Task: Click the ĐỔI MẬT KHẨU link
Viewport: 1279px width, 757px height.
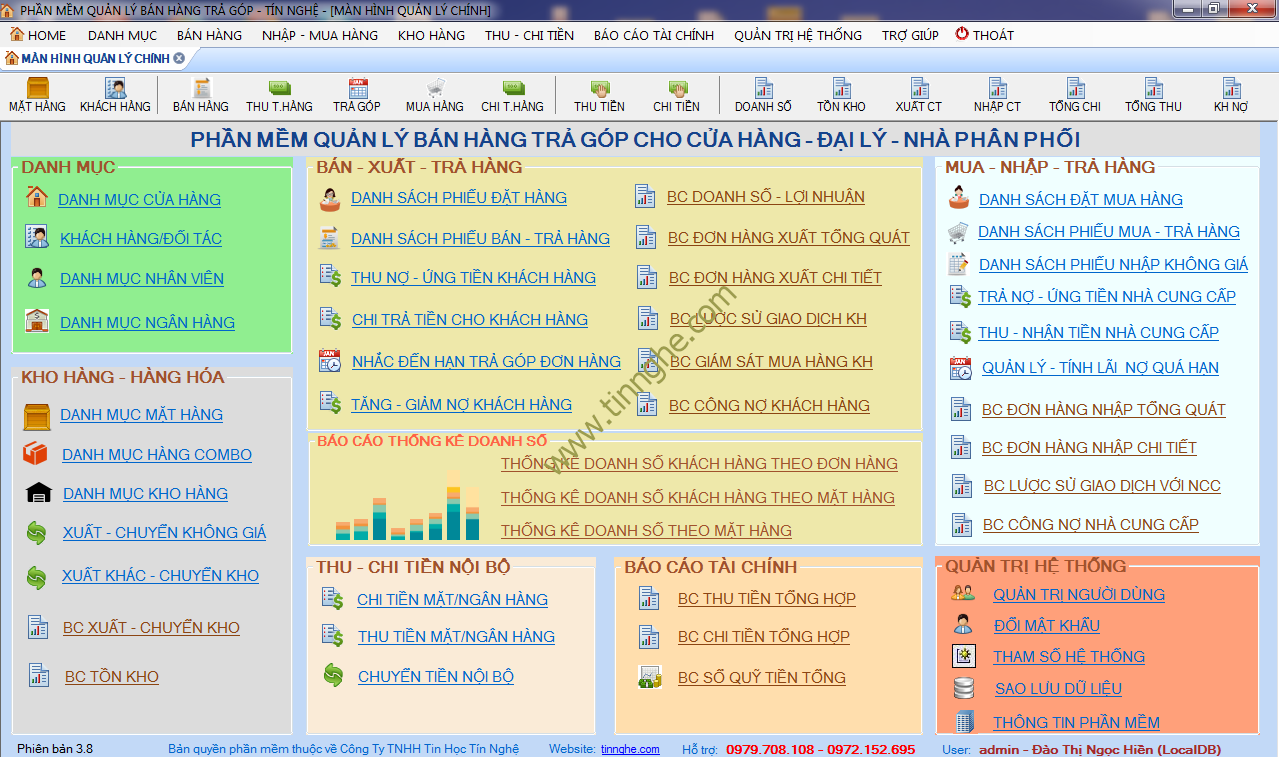Action: point(1046,626)
